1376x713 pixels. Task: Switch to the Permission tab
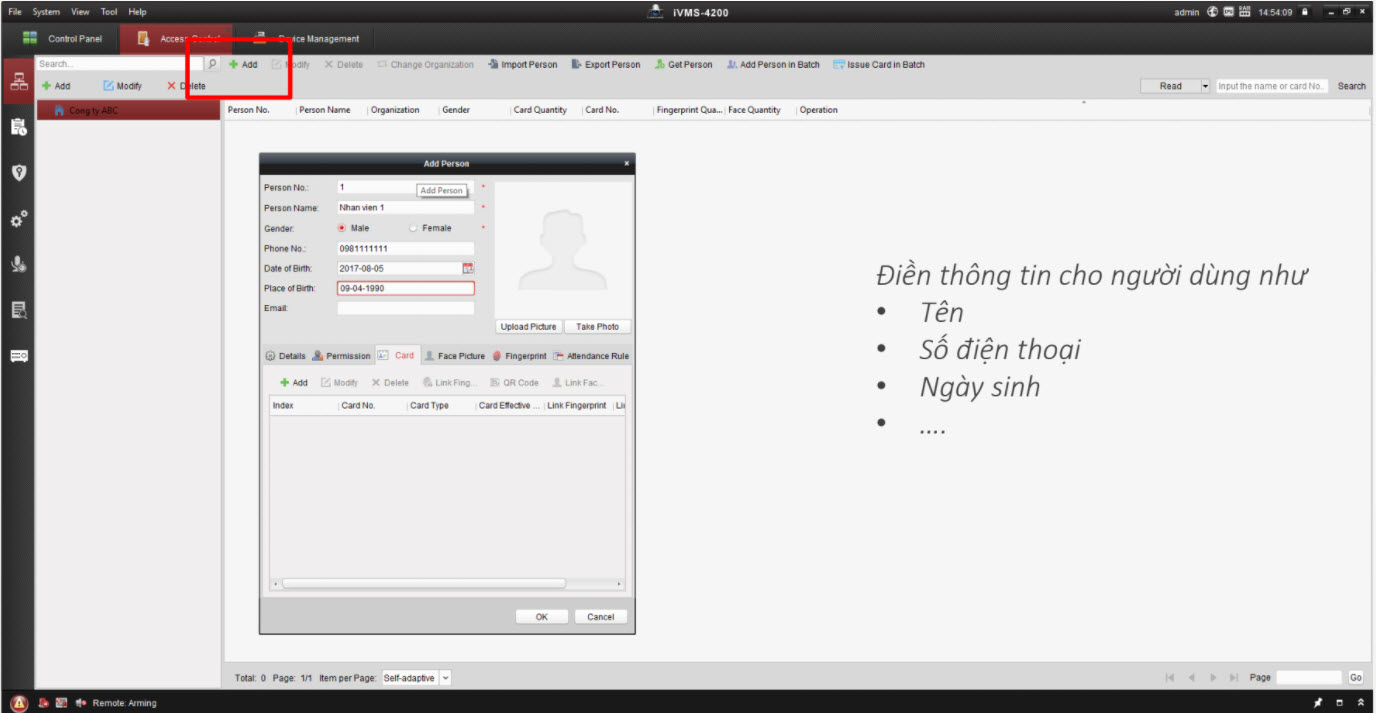click(341, 356)
